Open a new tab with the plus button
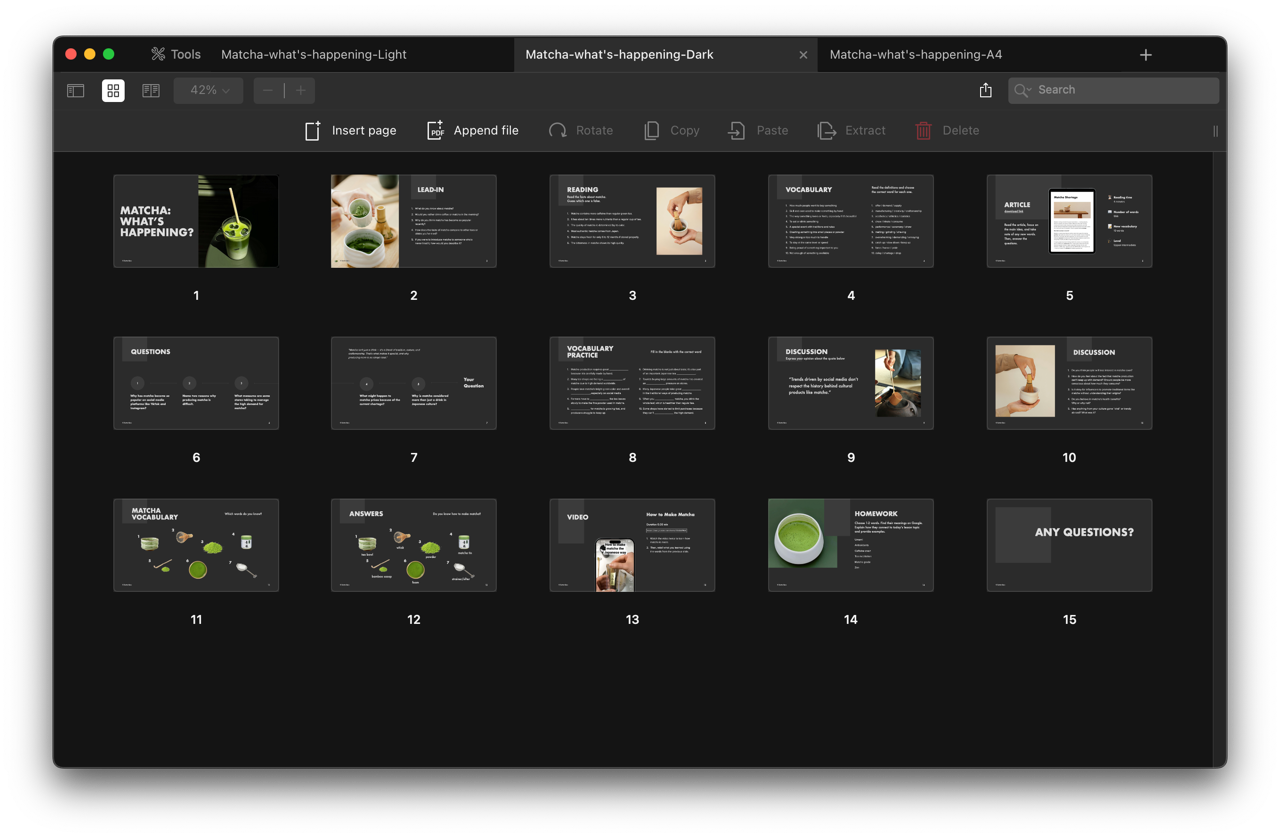1280x838 pixels. (1145, 54)
